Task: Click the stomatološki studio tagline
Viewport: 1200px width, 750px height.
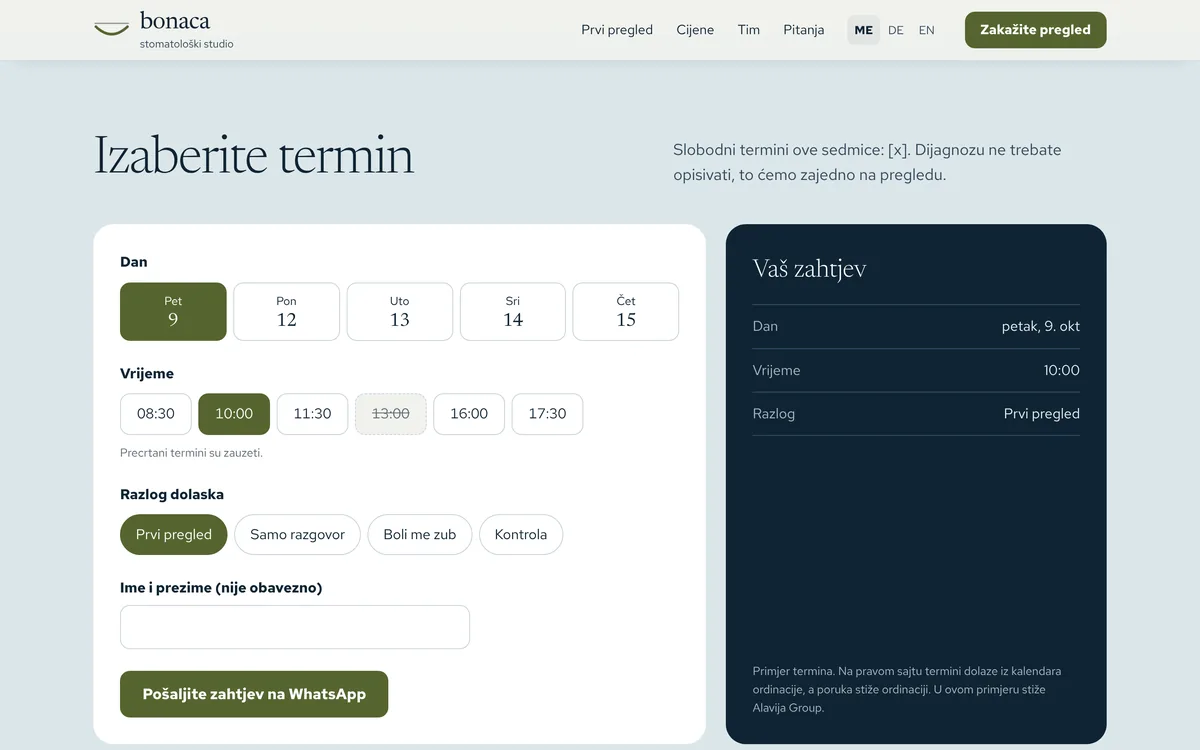Action: coord(187,44)
